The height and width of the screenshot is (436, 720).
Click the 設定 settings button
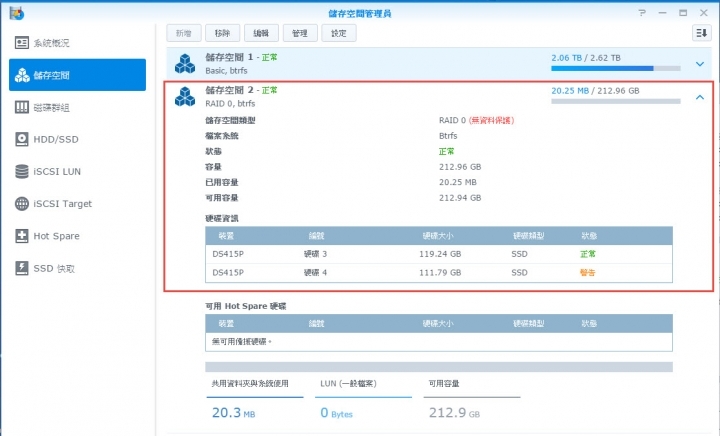click(339, 33)
